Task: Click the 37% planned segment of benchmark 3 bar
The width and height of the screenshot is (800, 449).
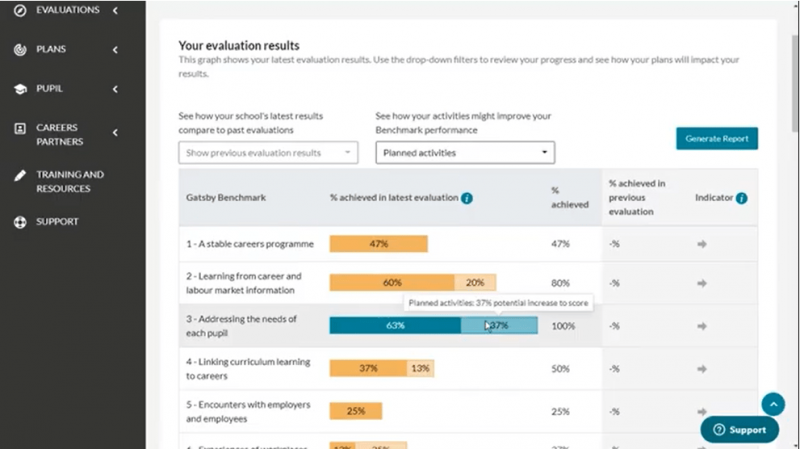Action: [x=499, y=326]
